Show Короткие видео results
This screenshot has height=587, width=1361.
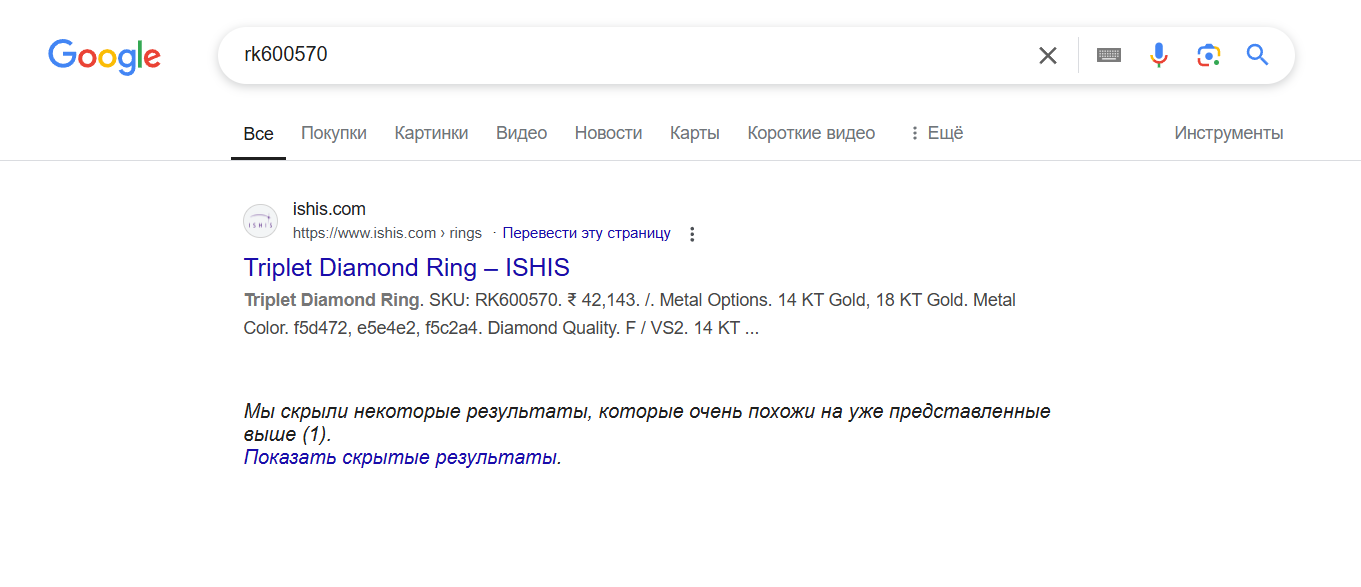pyautogui.click(x=810, y=133)
